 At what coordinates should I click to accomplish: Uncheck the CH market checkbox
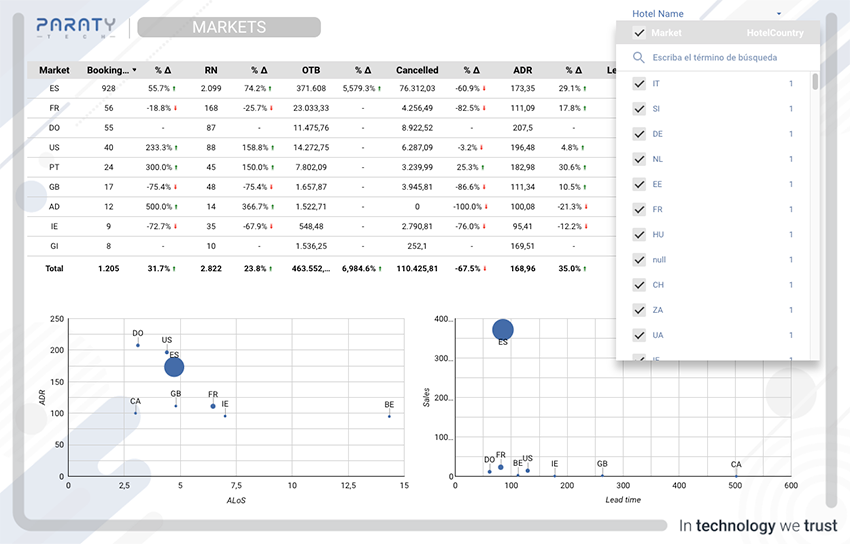point(639,284)
